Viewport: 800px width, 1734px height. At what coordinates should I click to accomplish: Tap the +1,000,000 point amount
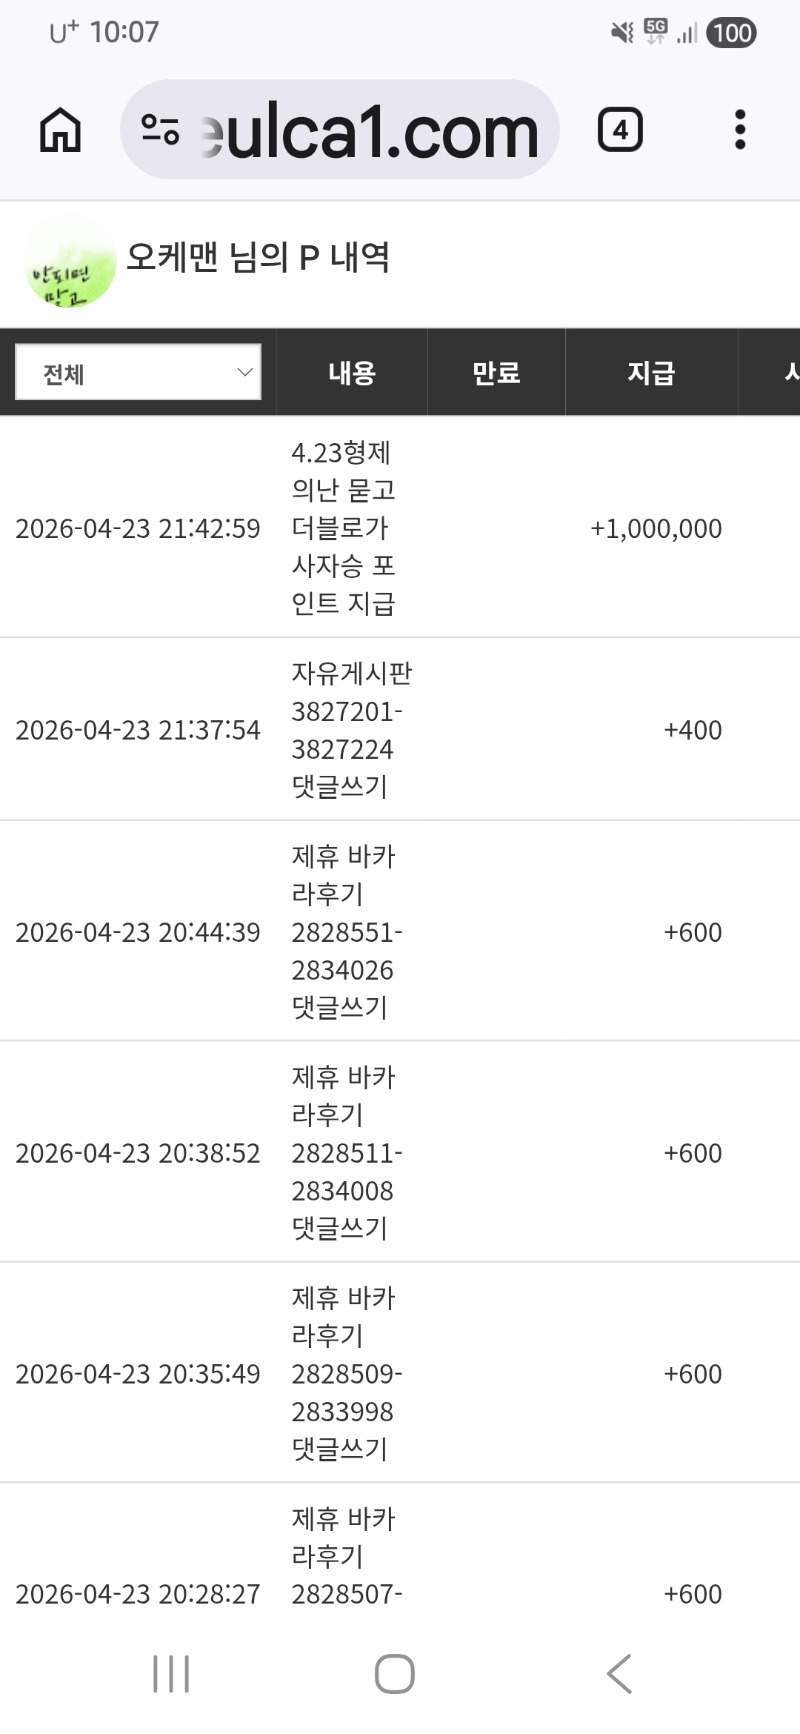656,528
